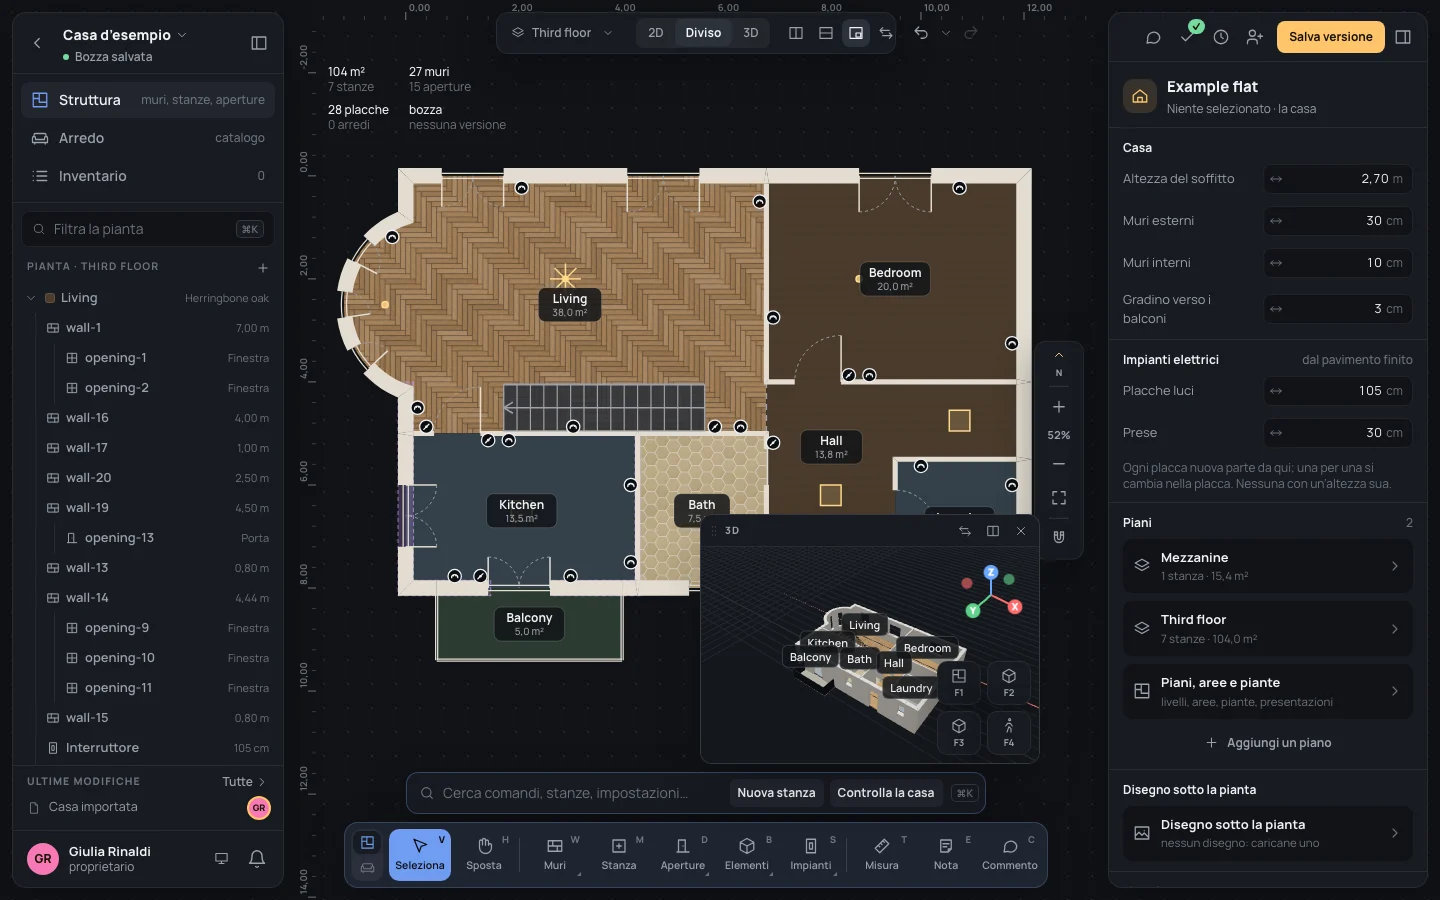This screenshot has width=1440, height=900.
Task: Fit plan to screen
Action: [x=1059, y=498]
